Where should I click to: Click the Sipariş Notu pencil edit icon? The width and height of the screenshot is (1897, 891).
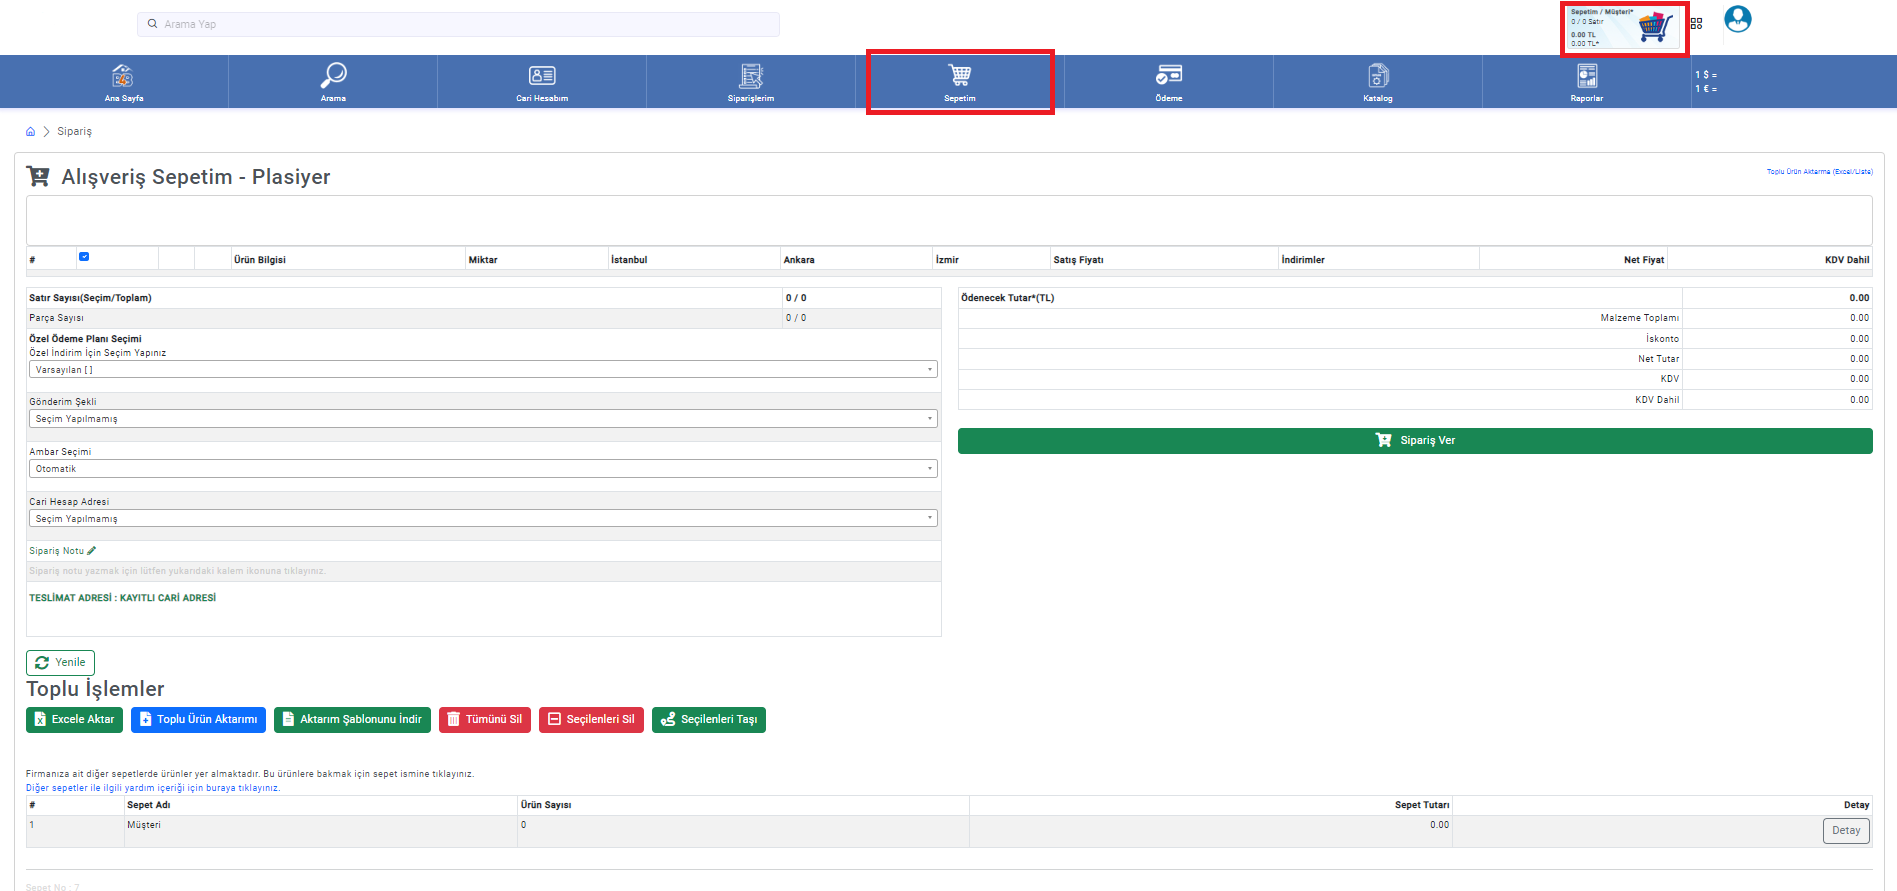[x=92, y=551]
